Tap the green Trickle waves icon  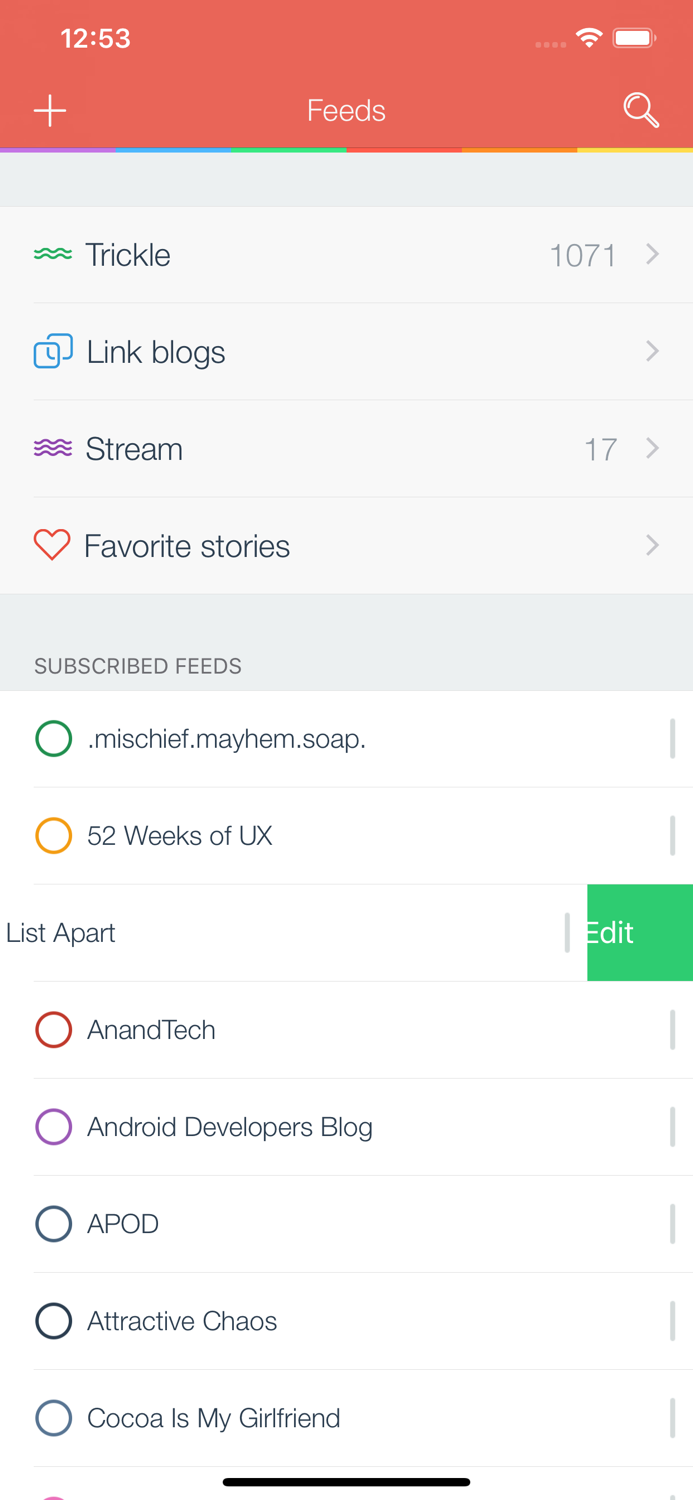click(53, 255)
